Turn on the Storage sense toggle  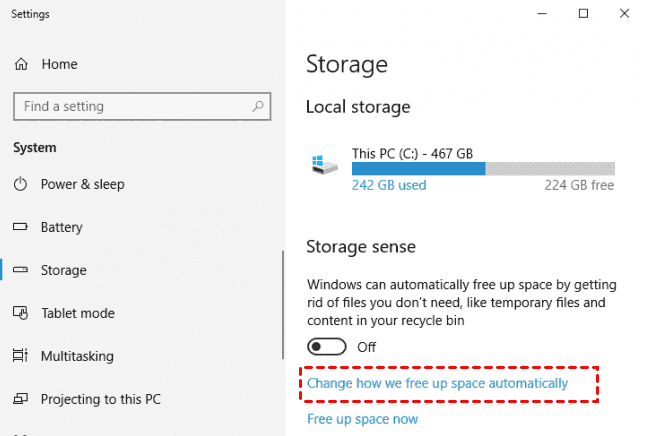click(327, 346)
